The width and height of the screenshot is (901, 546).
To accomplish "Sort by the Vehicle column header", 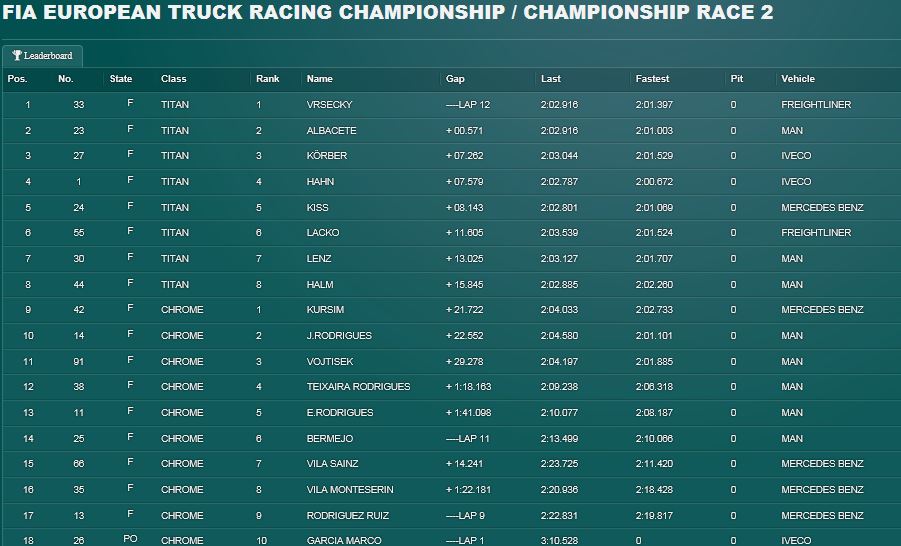I will click(798, 79).
